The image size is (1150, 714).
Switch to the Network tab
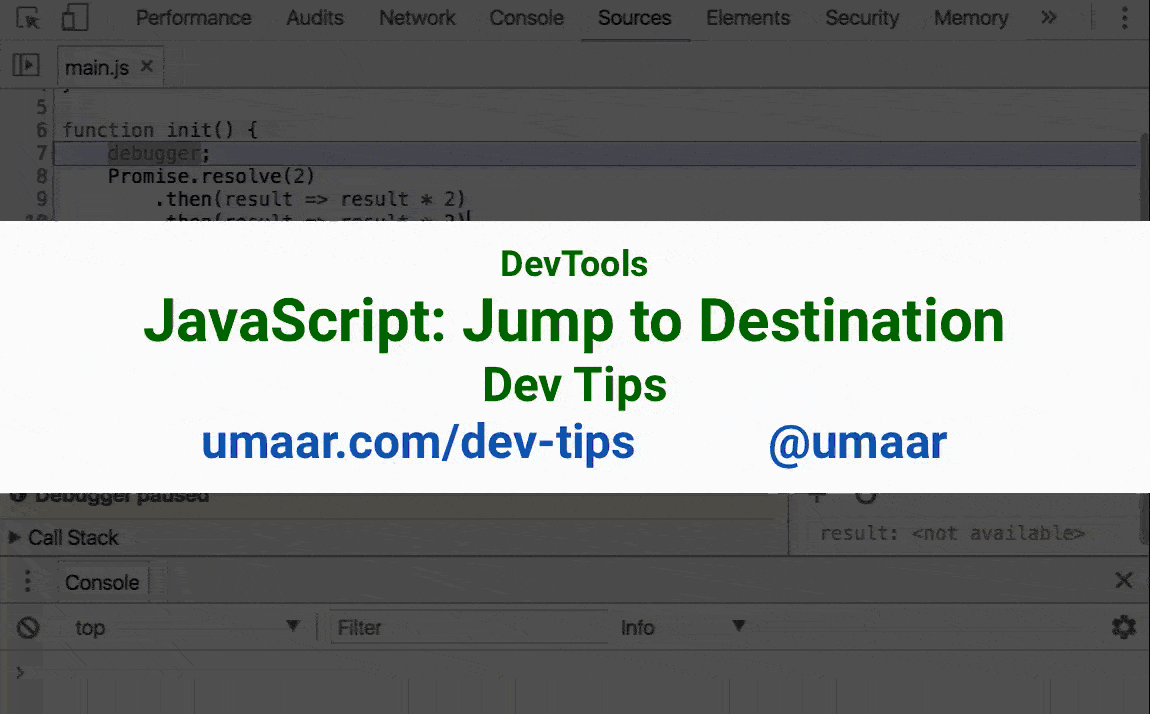[x=417, y=18]
